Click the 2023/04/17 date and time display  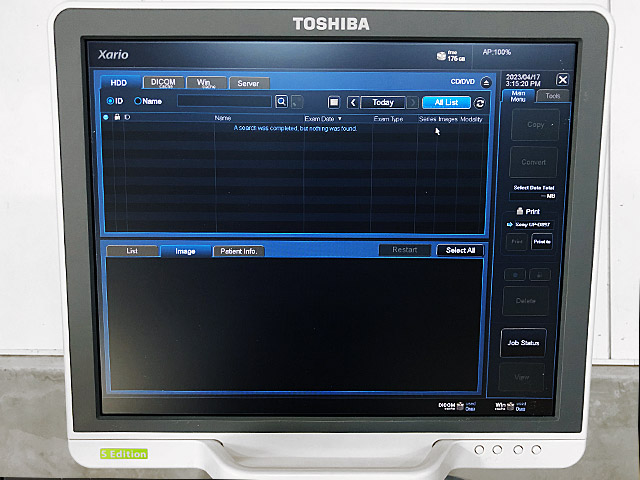pos(523,80)
